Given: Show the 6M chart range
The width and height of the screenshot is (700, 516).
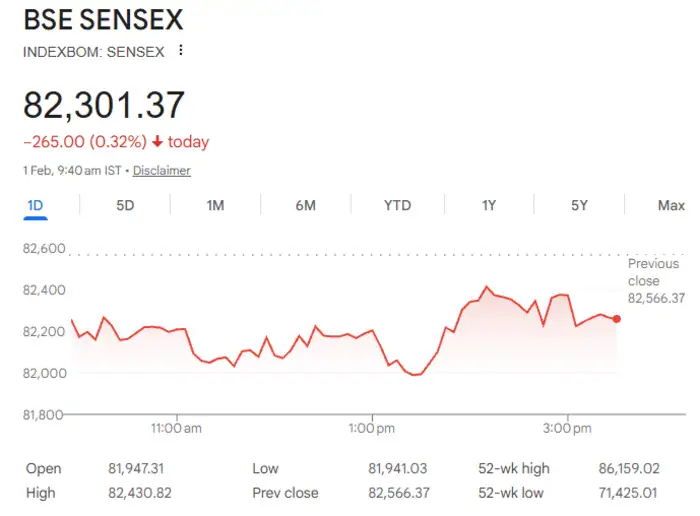Looking at the screenshot, I should point(306,206).
